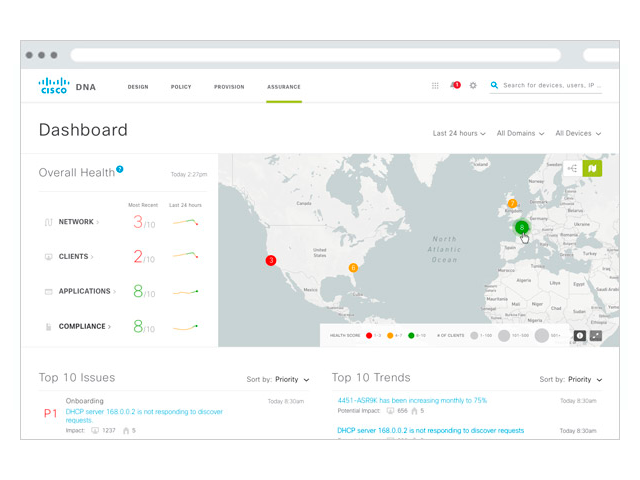Open the notifications bell with red badge
This screenshot has height=480, width=640.
(454, 86)
